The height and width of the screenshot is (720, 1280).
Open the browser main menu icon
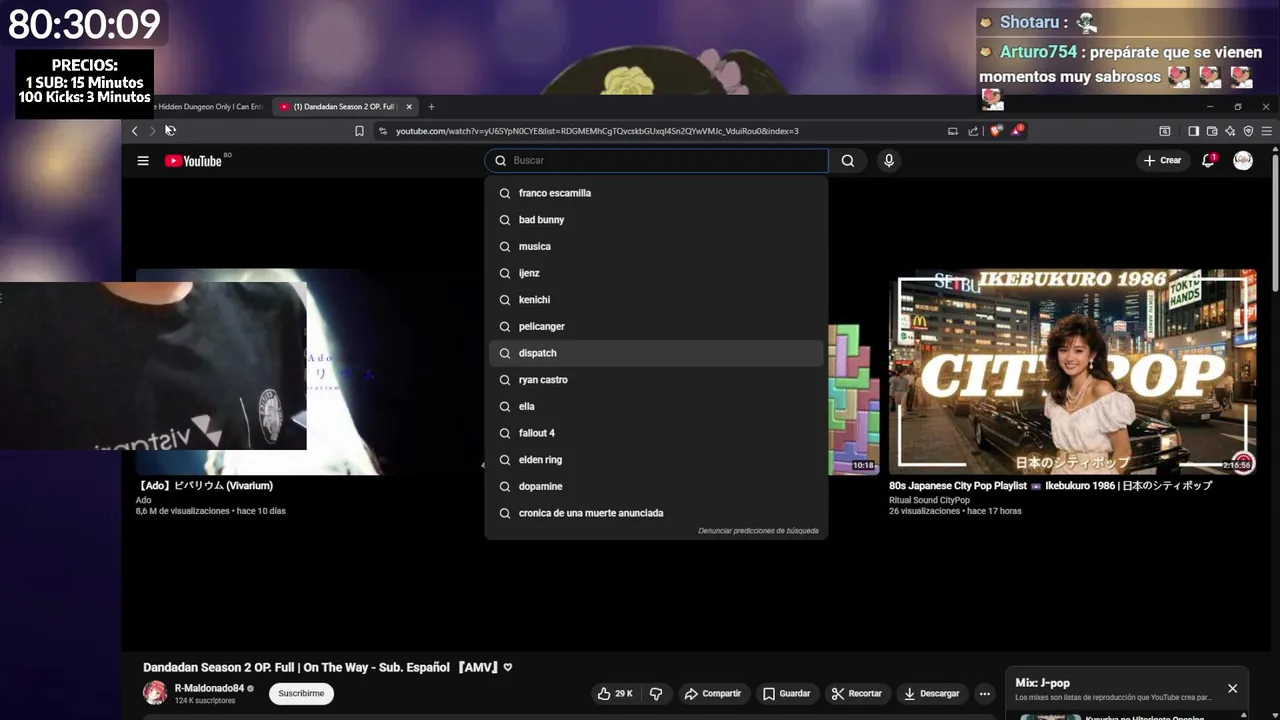pyautogui.click(x=1267, y=131)
